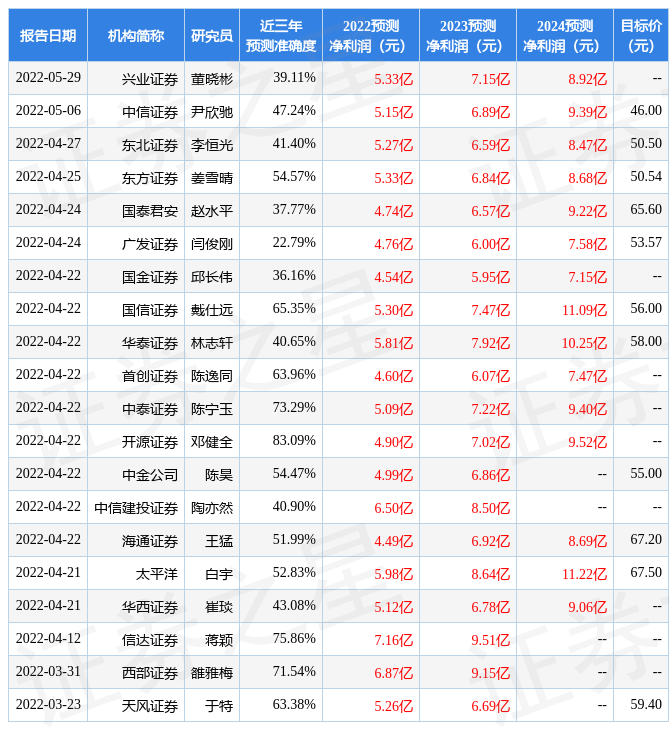
Task: Click the 报告日期 column header
Action: click(48, 35)
